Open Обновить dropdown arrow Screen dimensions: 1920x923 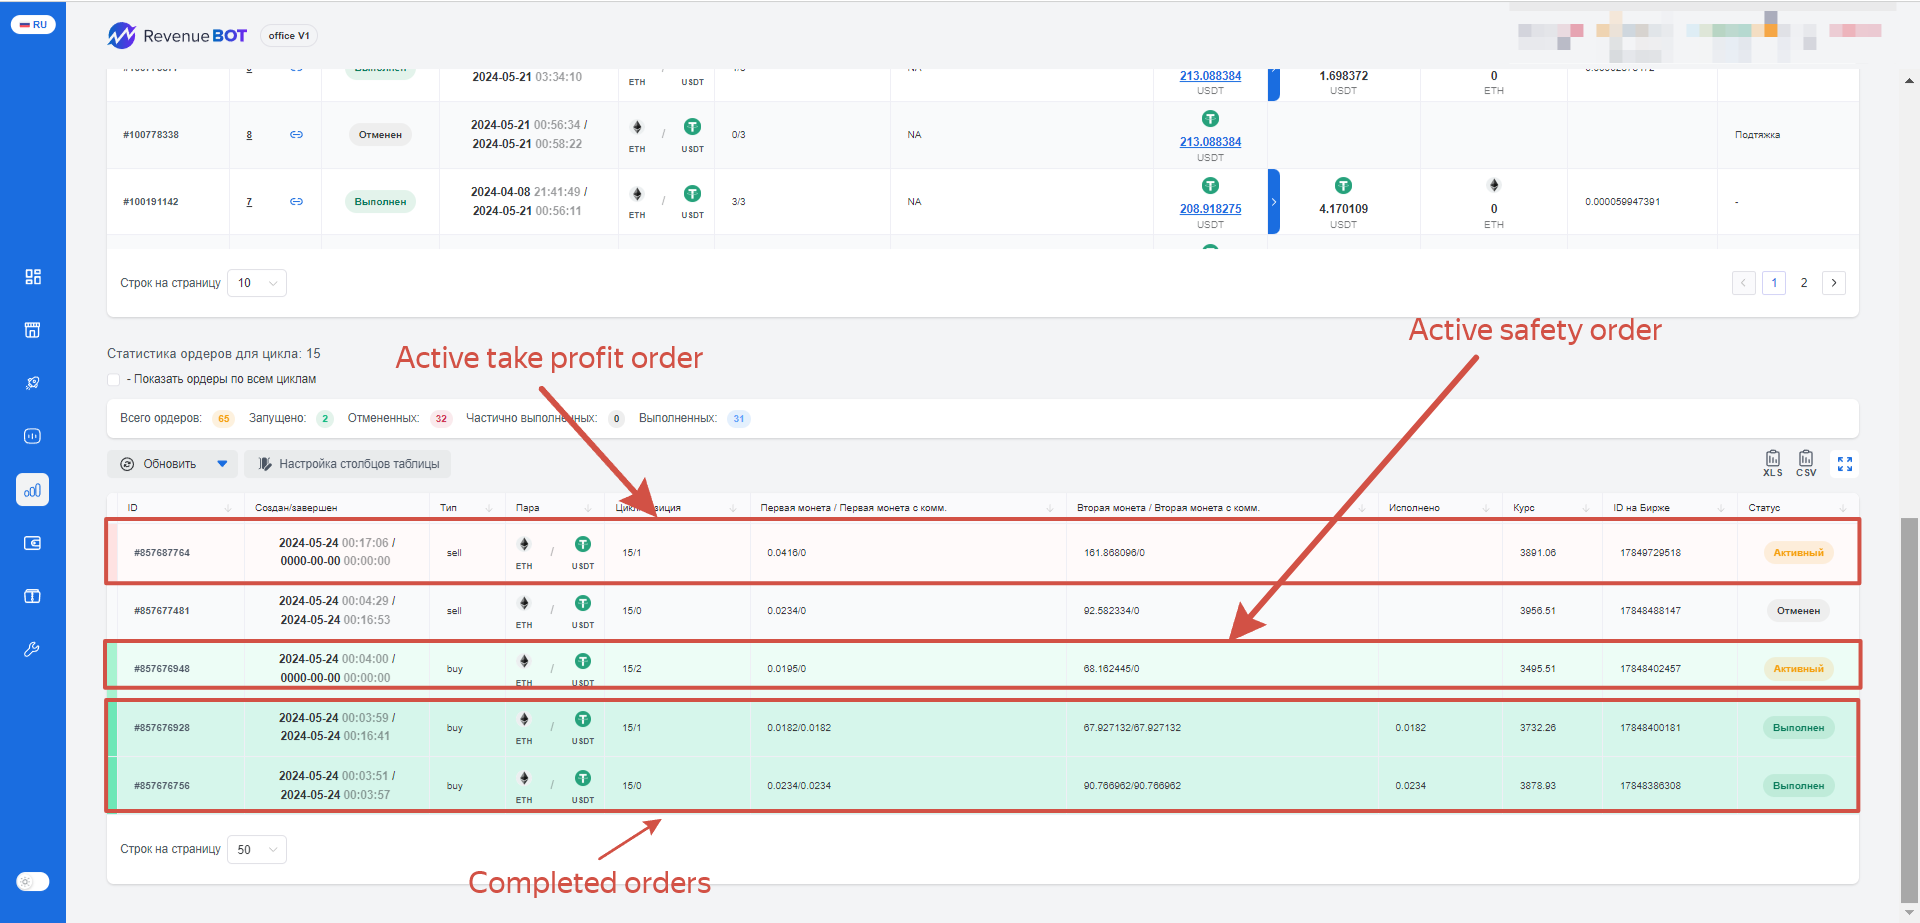pyautogui.click(x=222, y=464)
